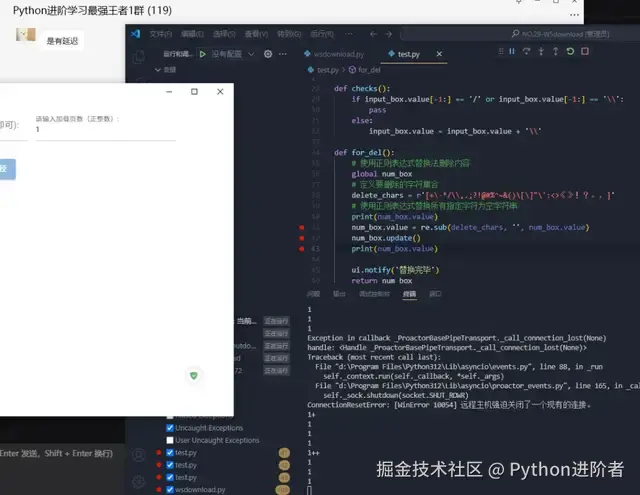Click the VS Code logo icon
This screenshot has width=640, height=495.
pyautogui.click(x=136, y=34)
